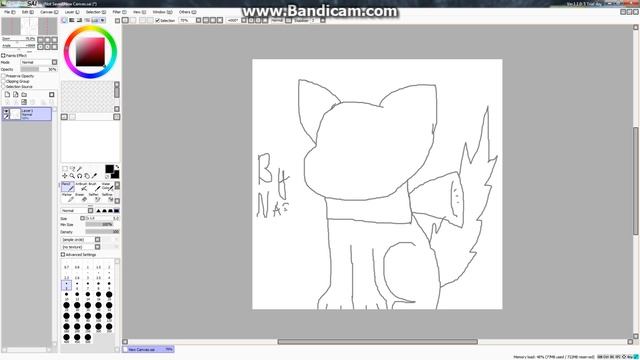The height and width of the screenshot is (360, 640).
Task: Toggle Preserve Opacity checkbox
Action: (4, 76)
